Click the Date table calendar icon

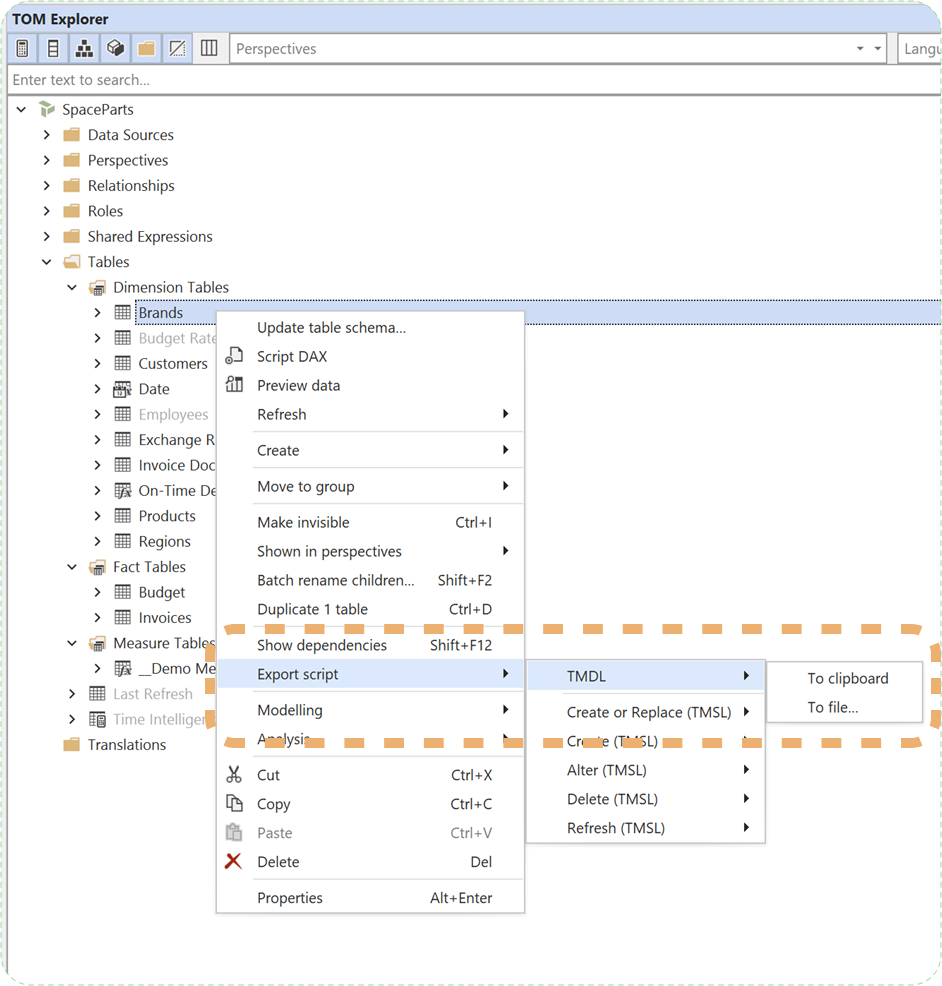(121, 389)
